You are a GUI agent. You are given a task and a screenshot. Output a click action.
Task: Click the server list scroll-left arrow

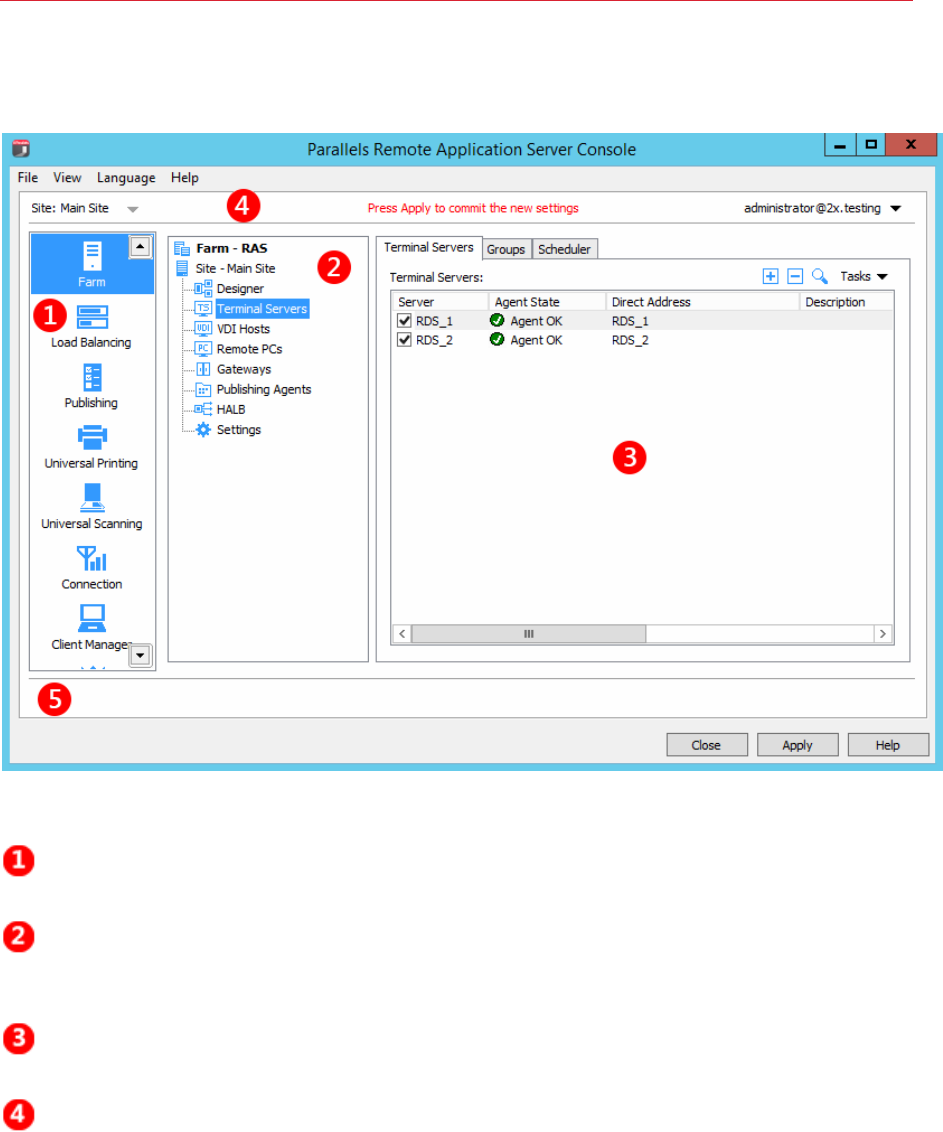coord(402,634)
